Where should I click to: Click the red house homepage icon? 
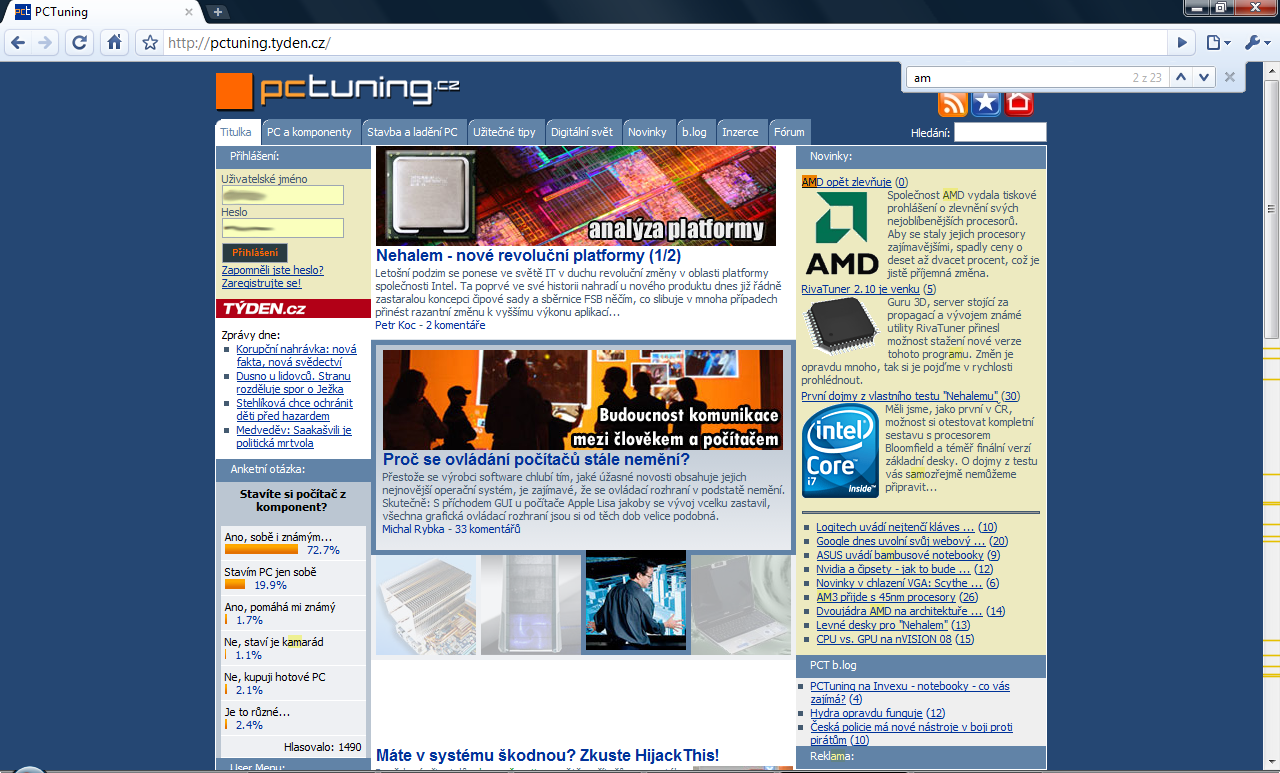pyautogui.click(x=1018, y=103)
